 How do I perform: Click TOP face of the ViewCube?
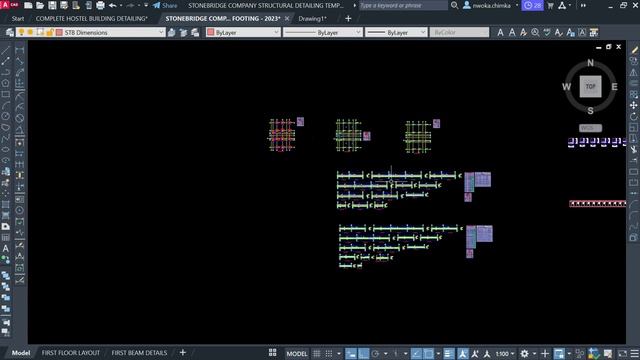[590, 87]
